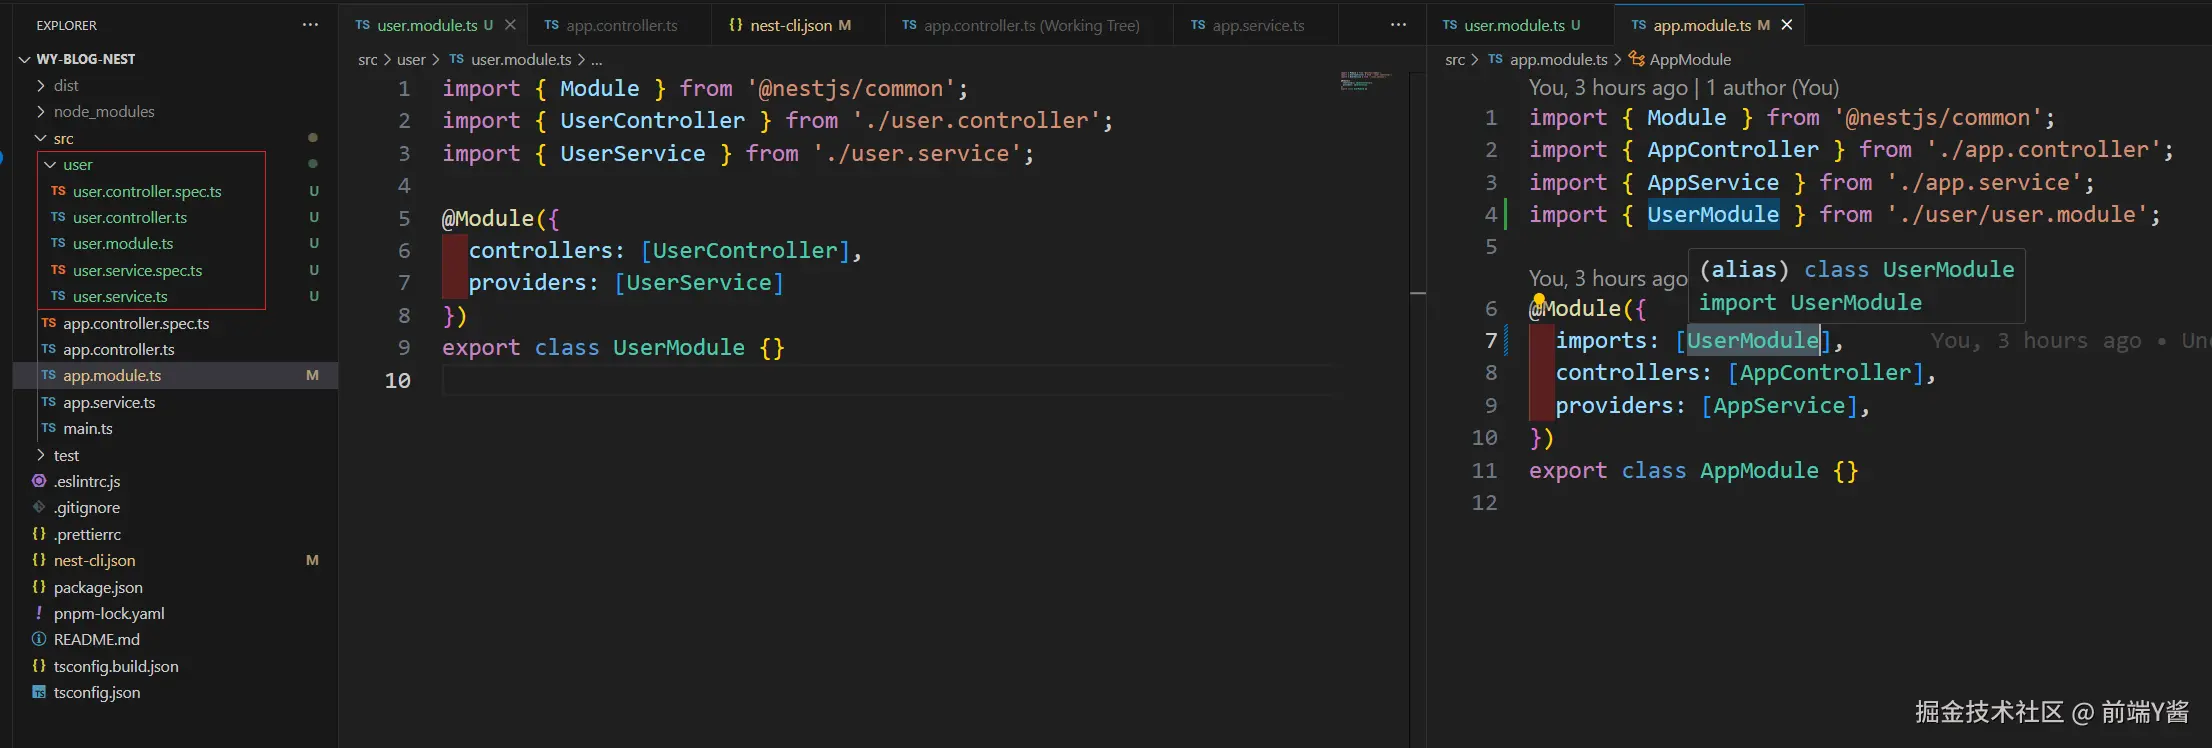Click the pnpm-lock yaml exclamation icon
Image resolution: width=2212 pixels, height=748 pixels.
(x=39, y=613)
